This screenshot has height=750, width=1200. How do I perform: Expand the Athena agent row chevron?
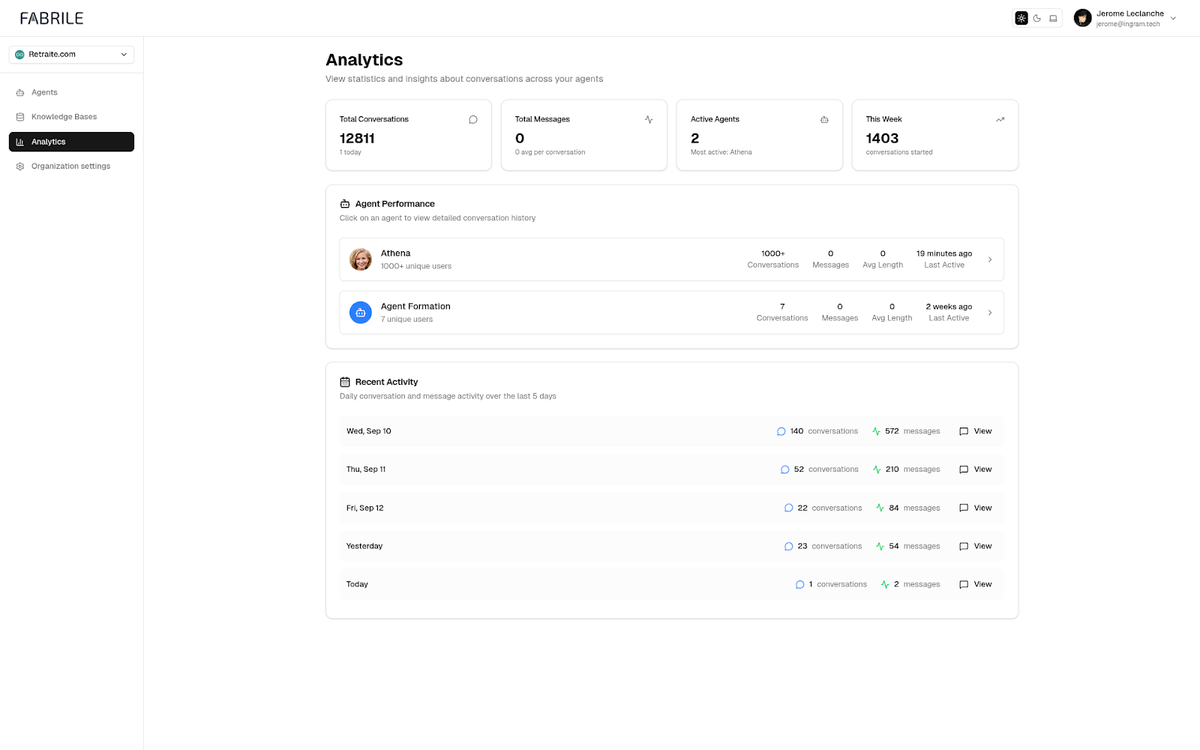coord(990,258)
